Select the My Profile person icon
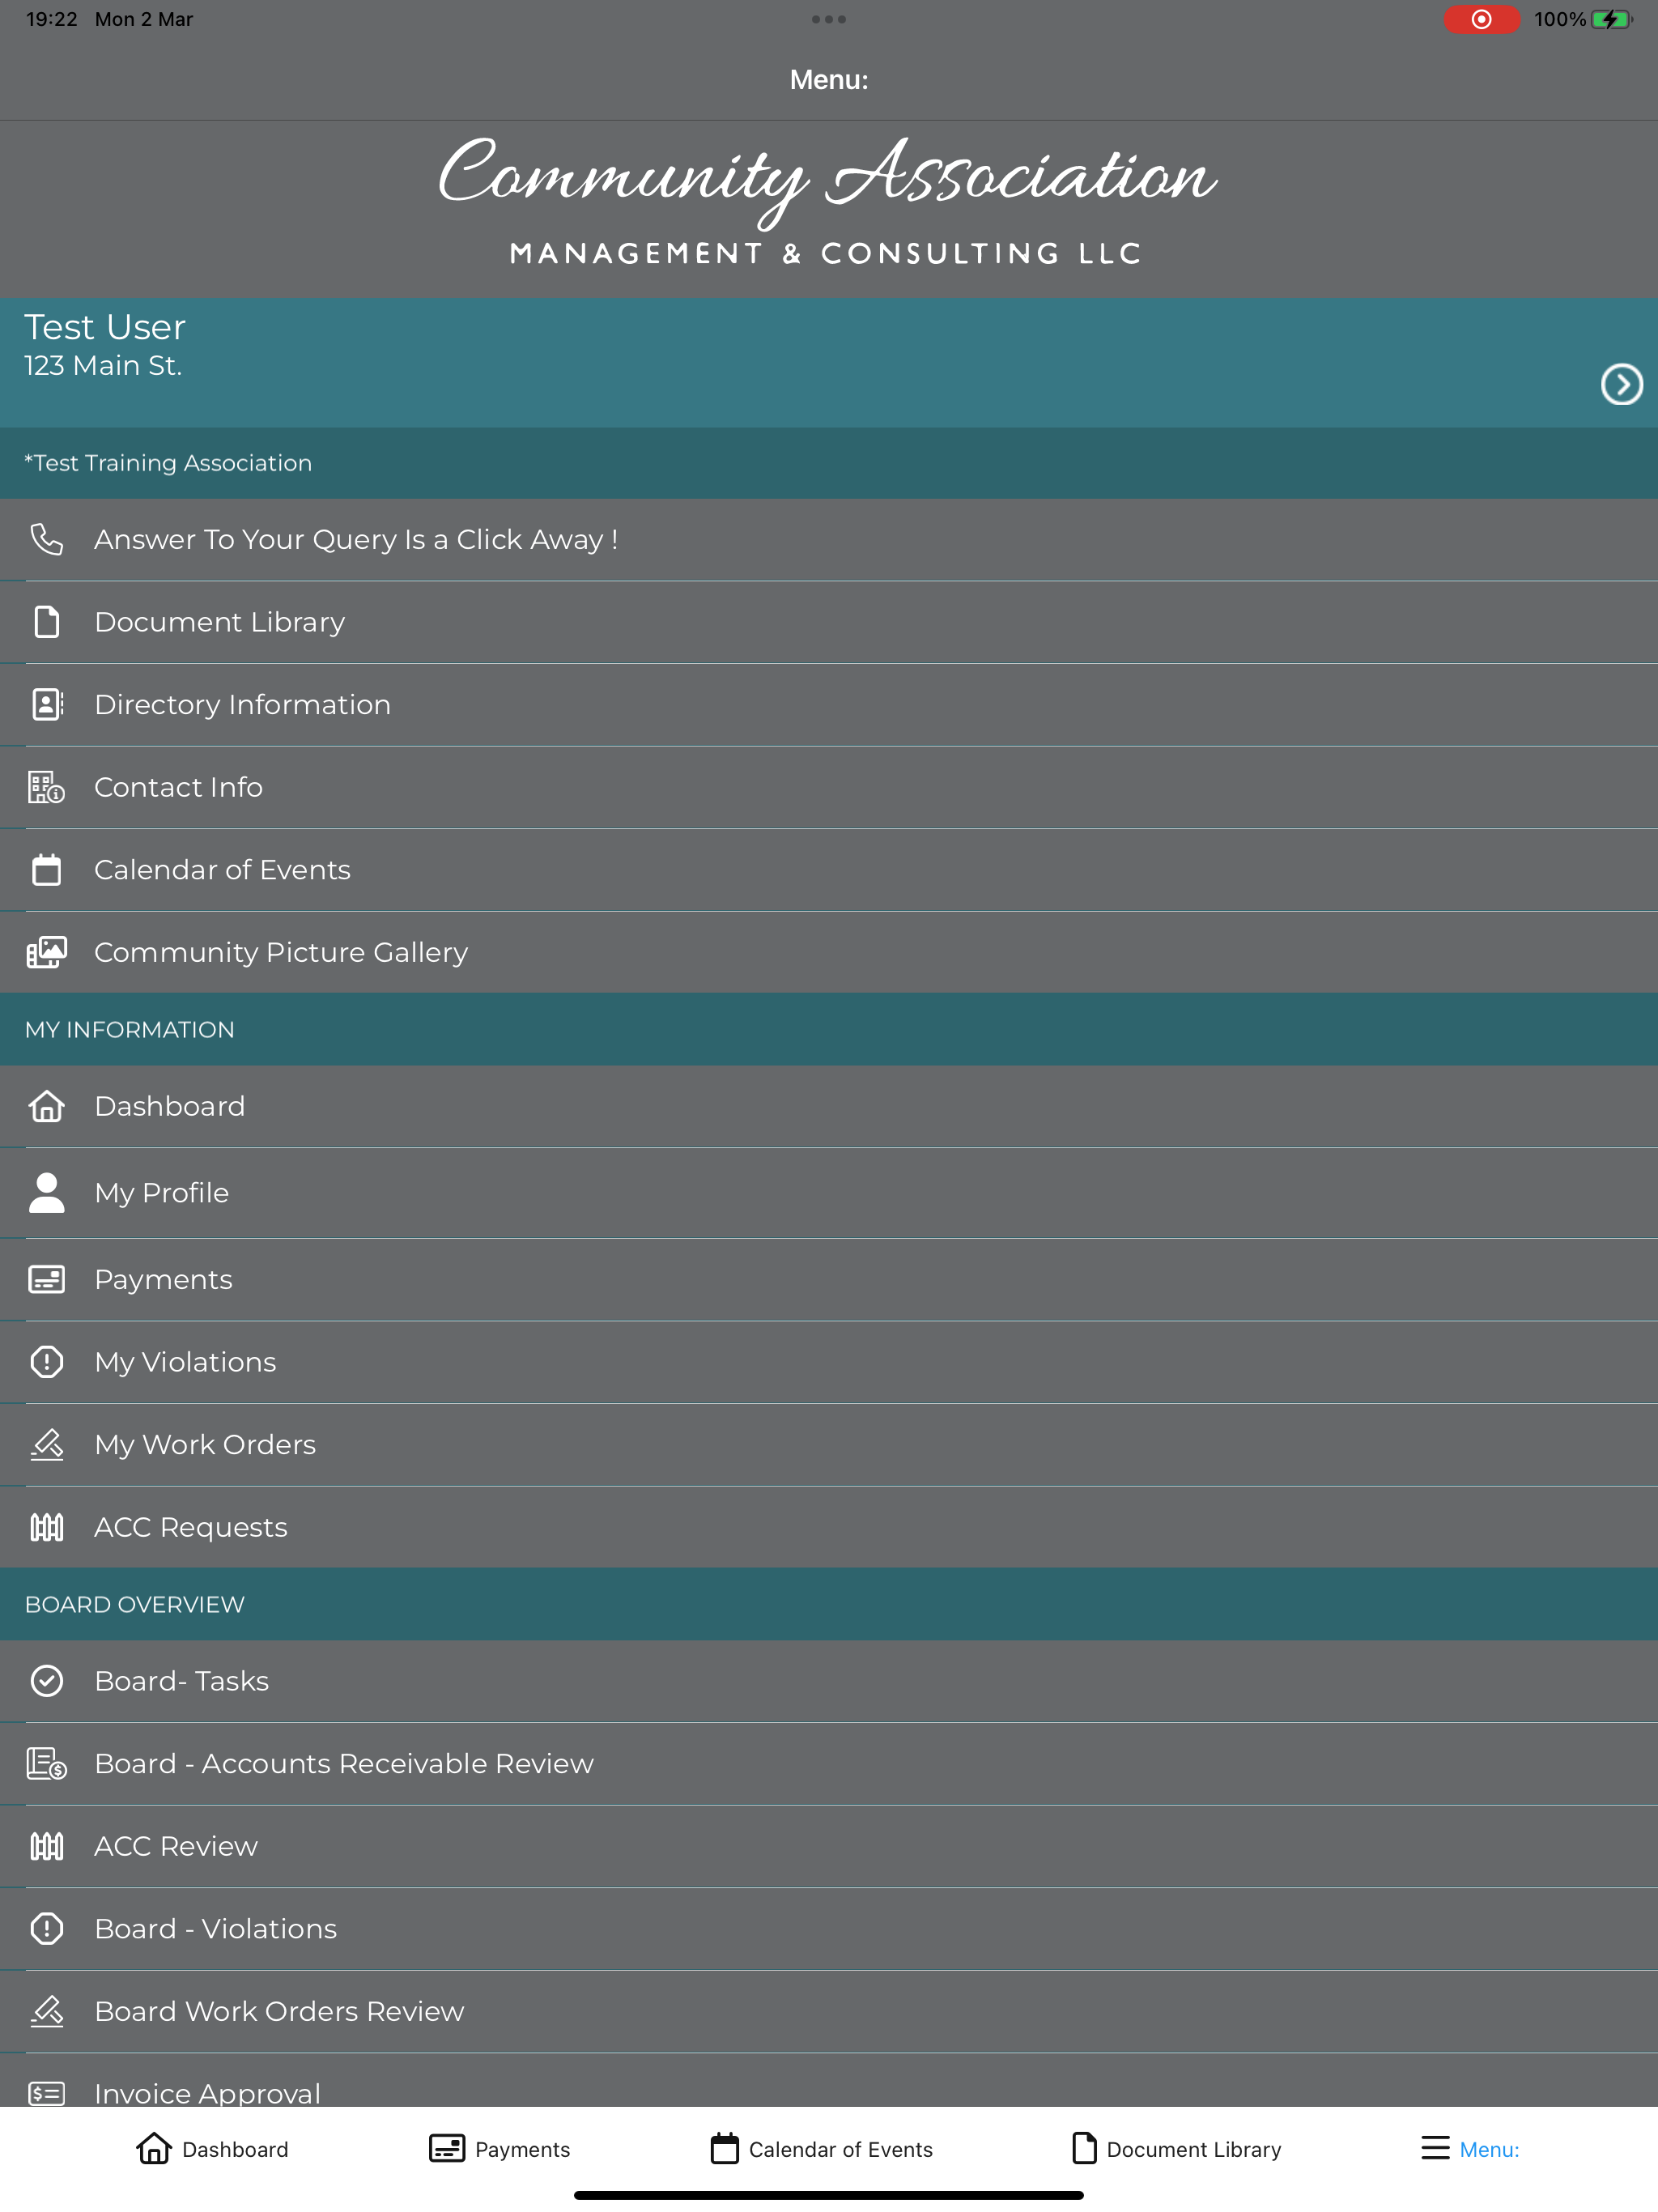 (x=47, y=1192)
